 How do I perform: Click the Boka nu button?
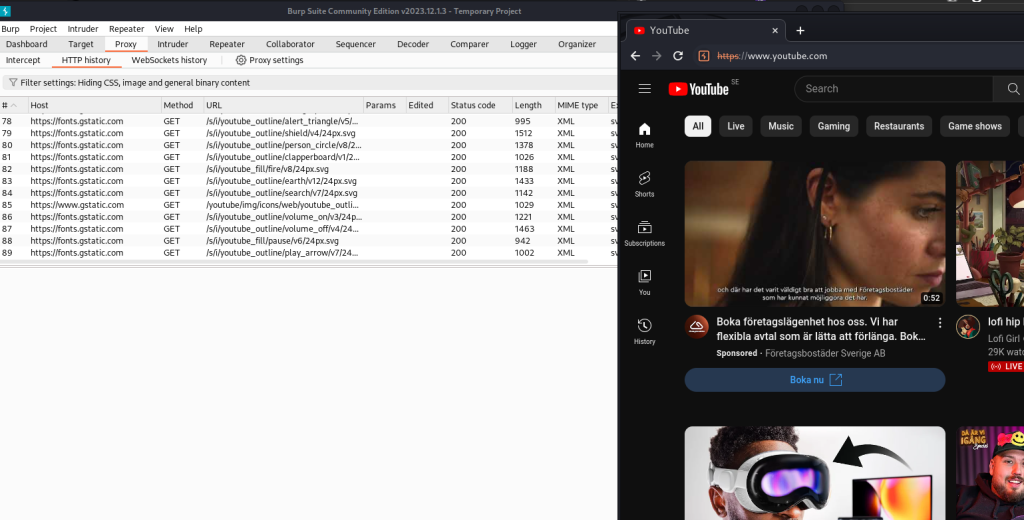click(x=814, y=380)
